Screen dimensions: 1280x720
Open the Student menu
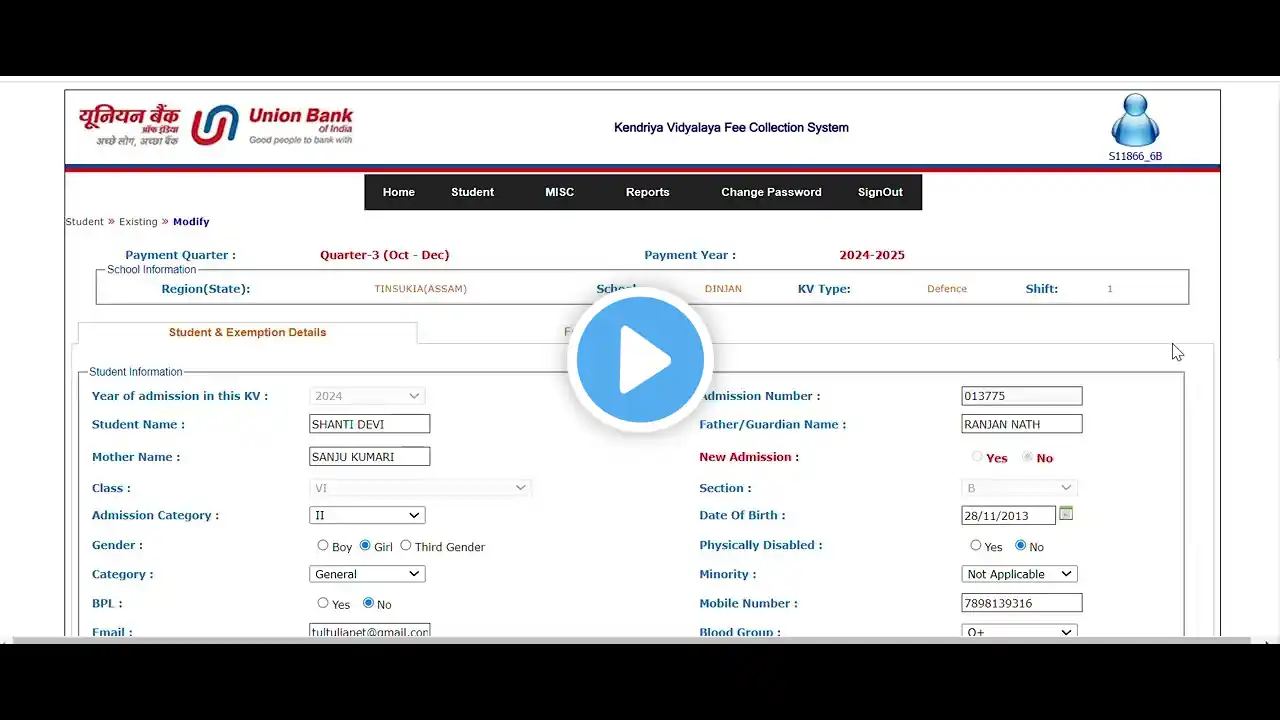(472, 192)
